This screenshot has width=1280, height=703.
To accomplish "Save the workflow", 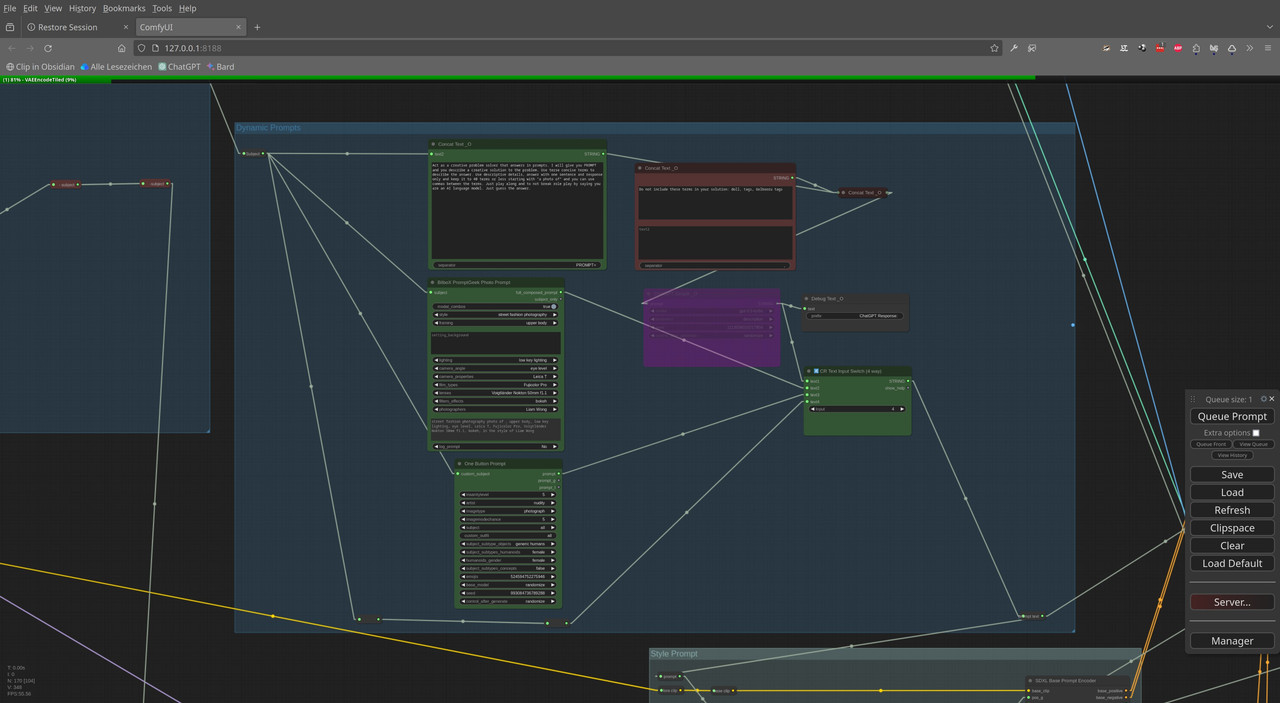I will pyautogui.click(x=1232, y=475).
